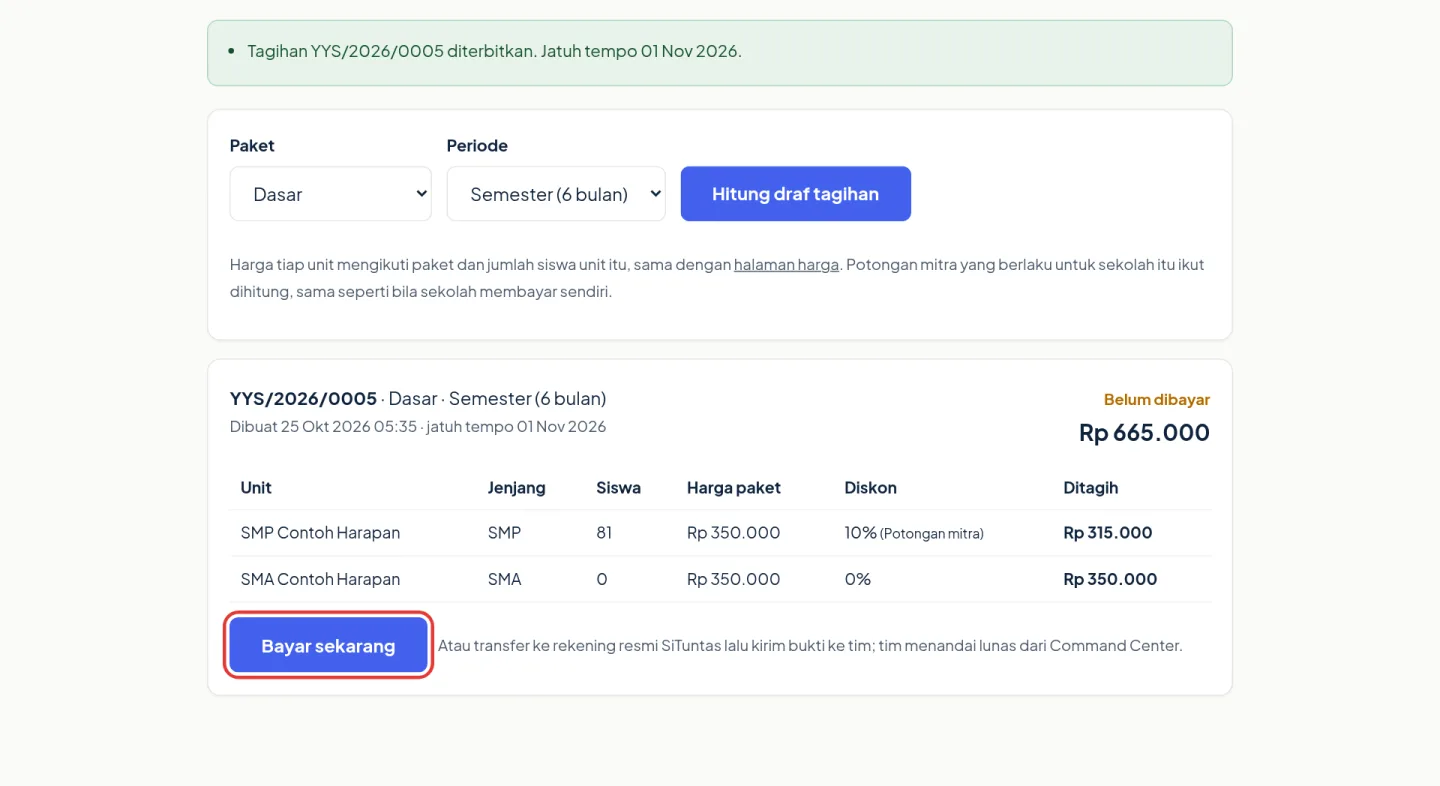This screenshot has height=786, width=1440.
Task: Click the 0% discount cell
Action: 858,579
